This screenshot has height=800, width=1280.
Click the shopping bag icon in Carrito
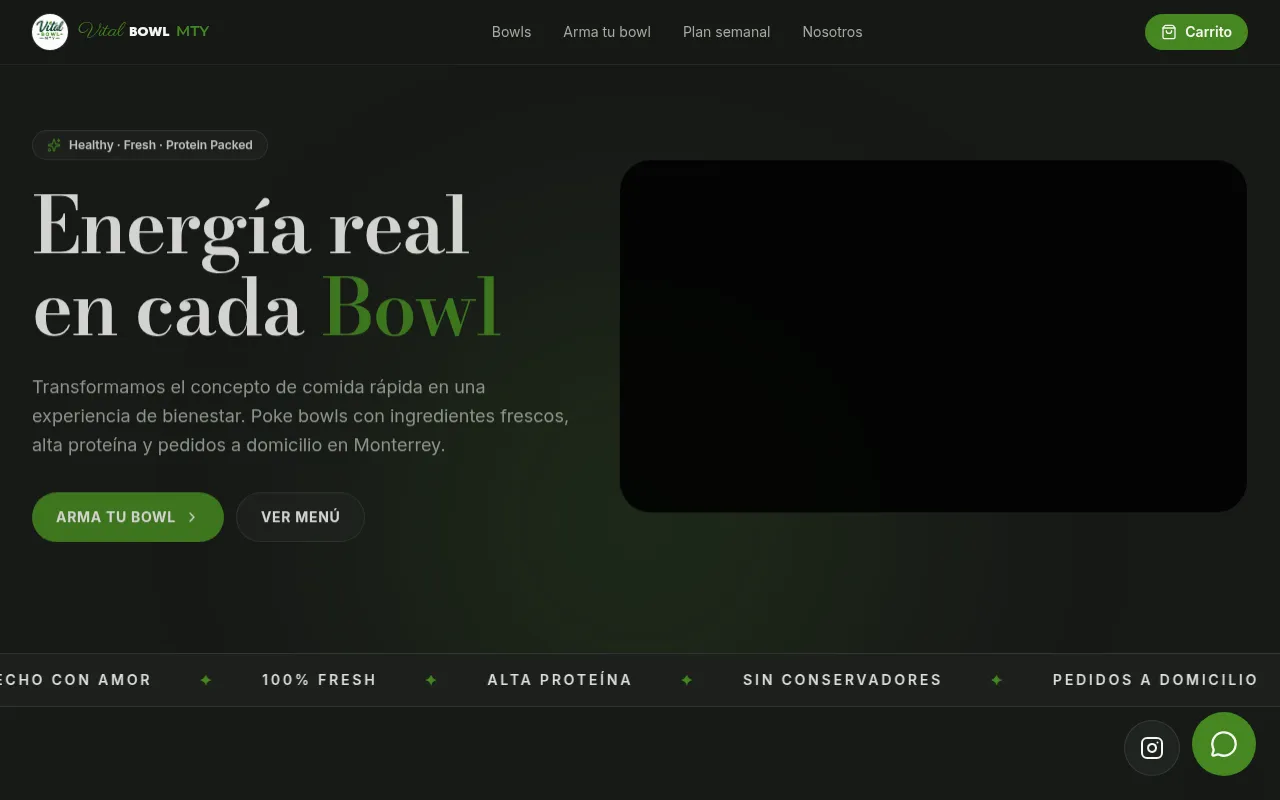[1169, 32]
